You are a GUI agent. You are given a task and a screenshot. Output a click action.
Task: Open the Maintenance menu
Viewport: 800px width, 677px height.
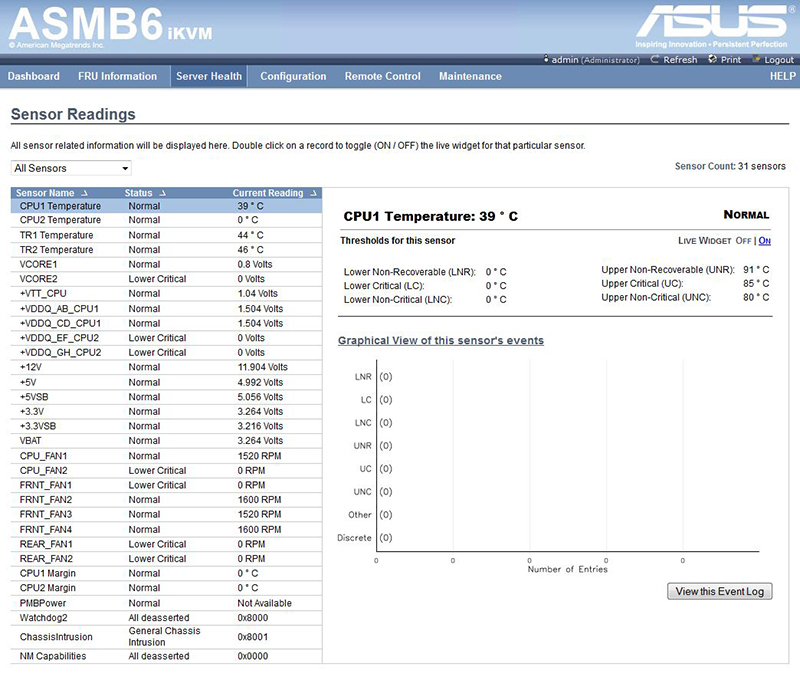click(470, 76)
